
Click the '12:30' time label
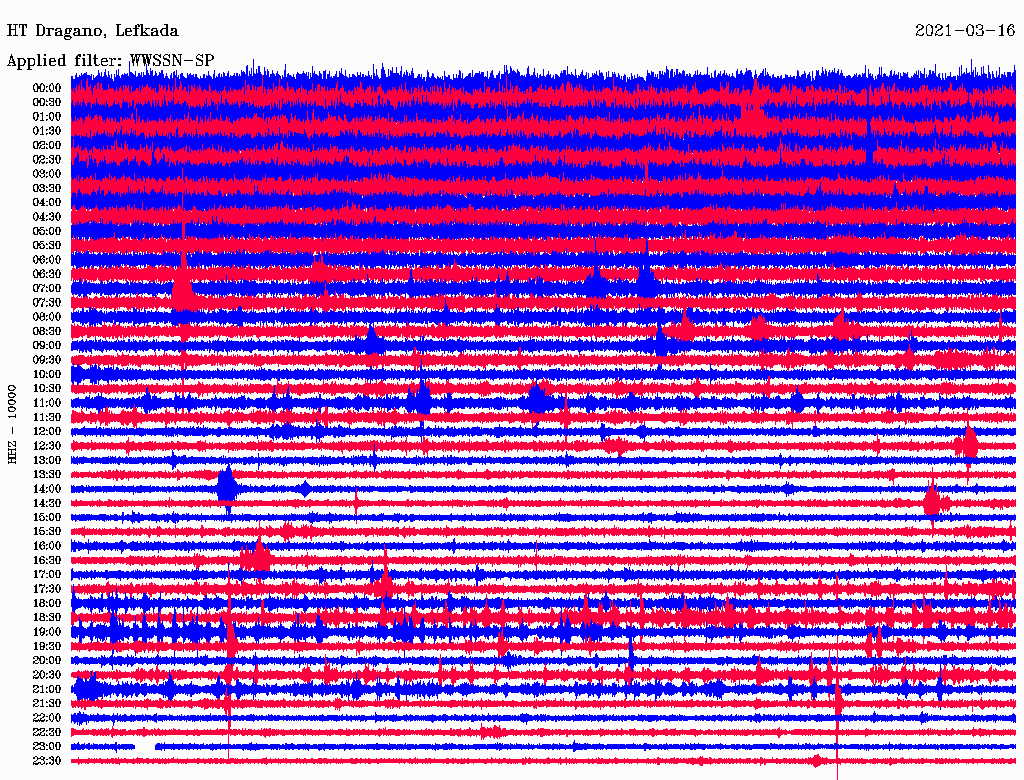point(47,446)
